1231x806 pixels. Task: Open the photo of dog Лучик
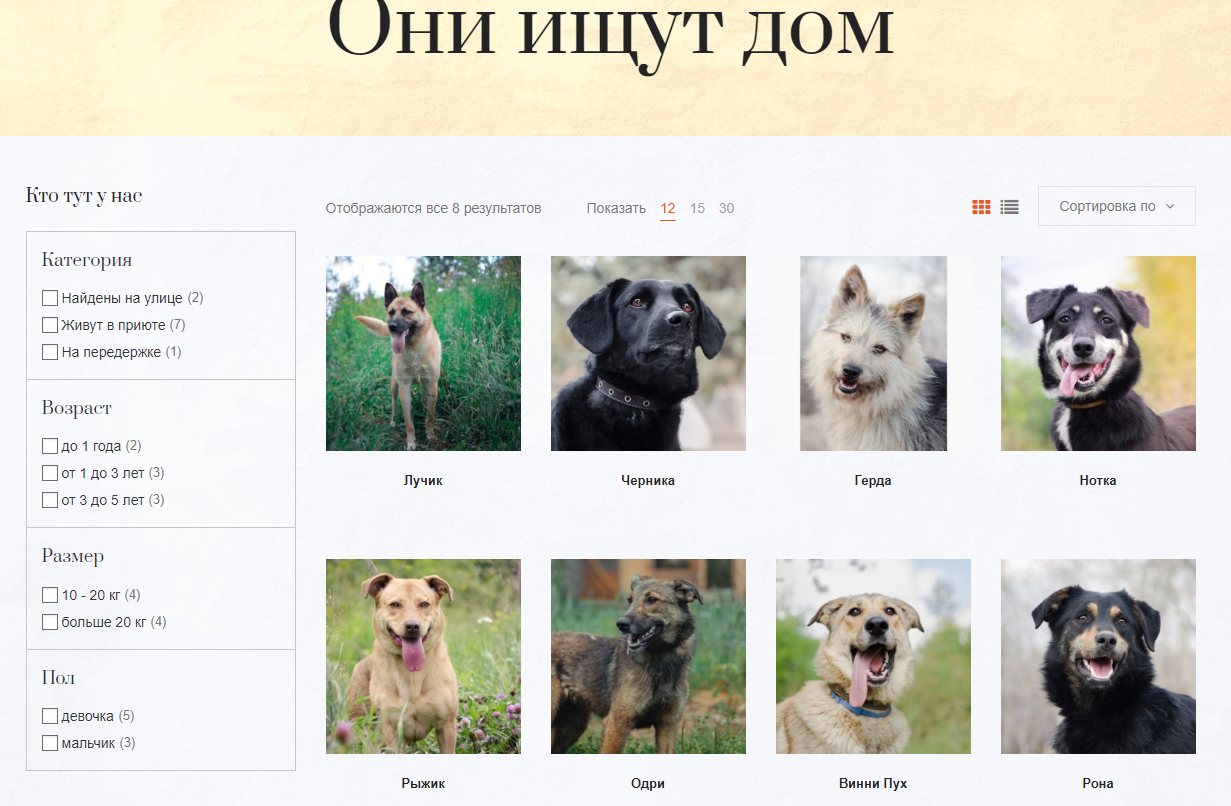tap(423, 353)
